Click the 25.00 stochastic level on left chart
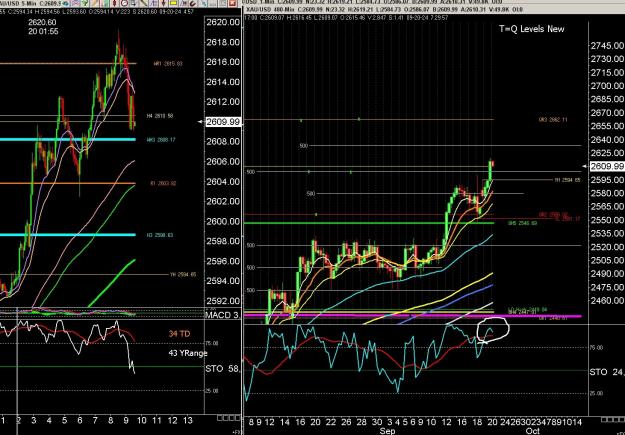 212,391
